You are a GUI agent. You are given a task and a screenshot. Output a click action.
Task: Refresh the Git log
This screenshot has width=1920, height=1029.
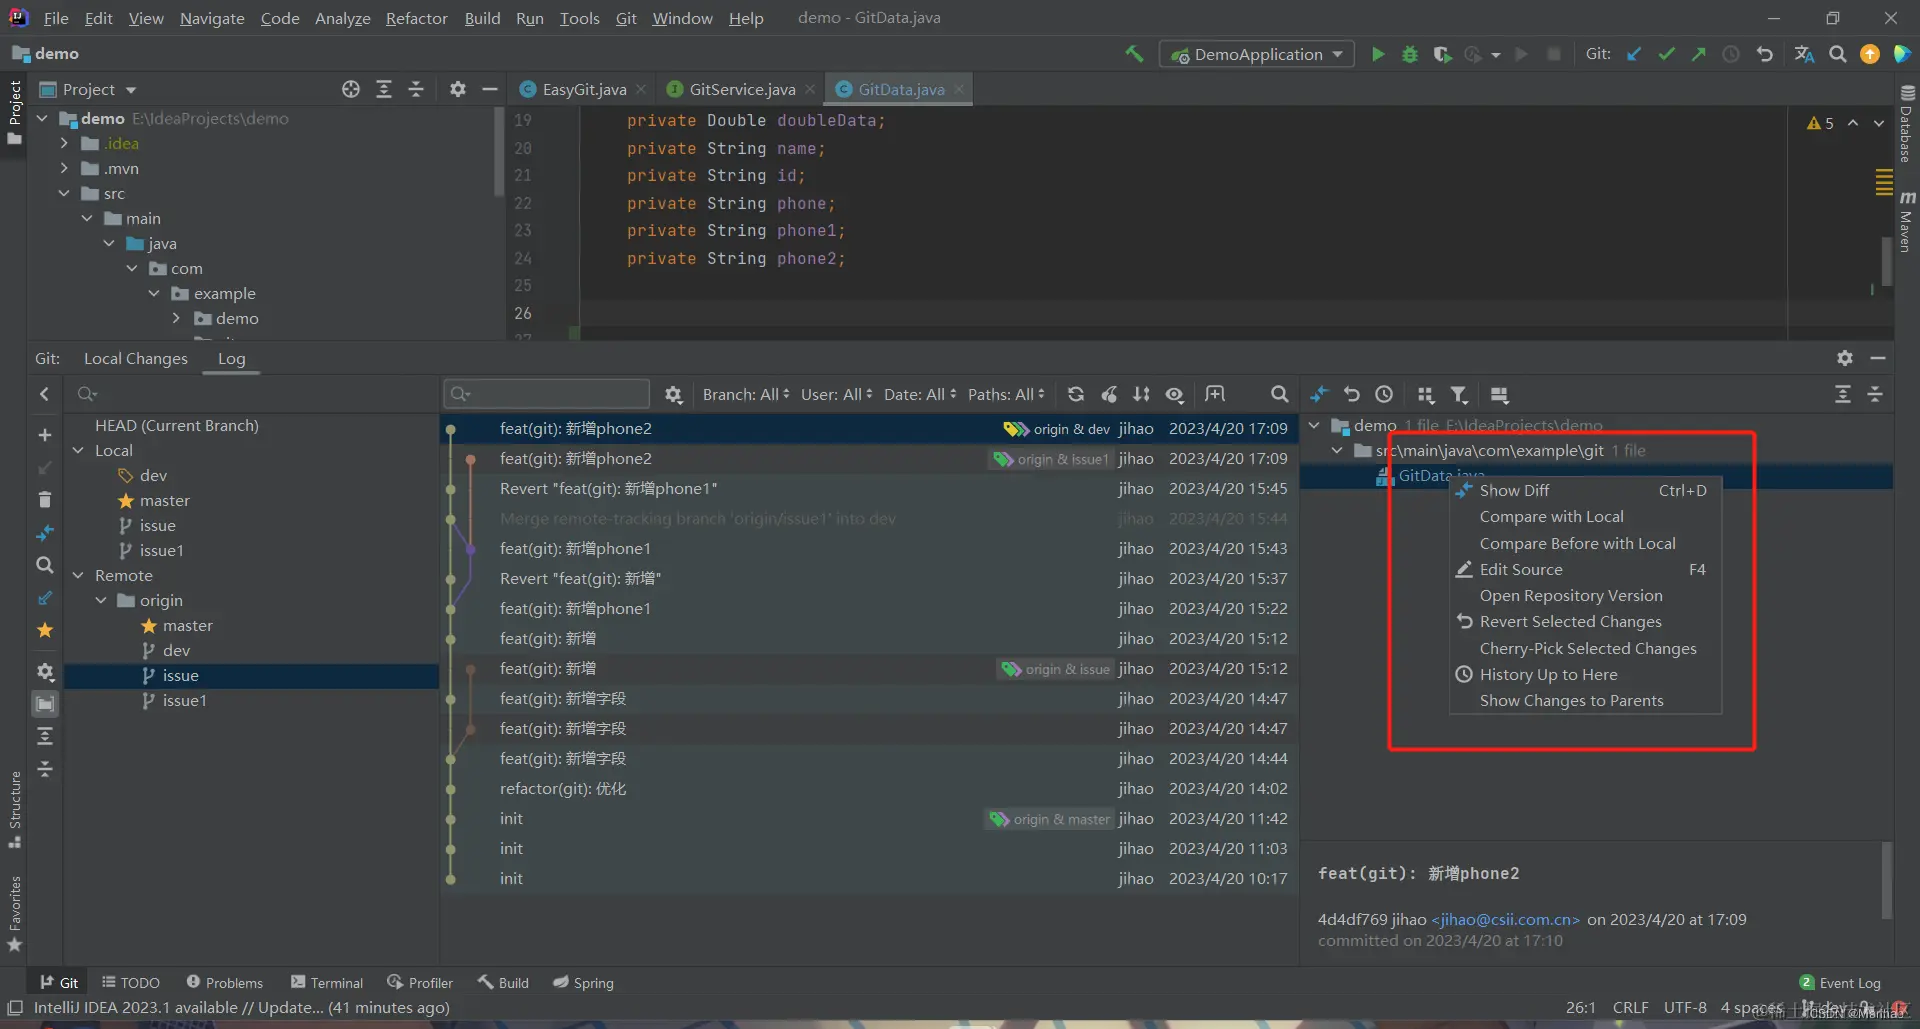coord(1076,395)
